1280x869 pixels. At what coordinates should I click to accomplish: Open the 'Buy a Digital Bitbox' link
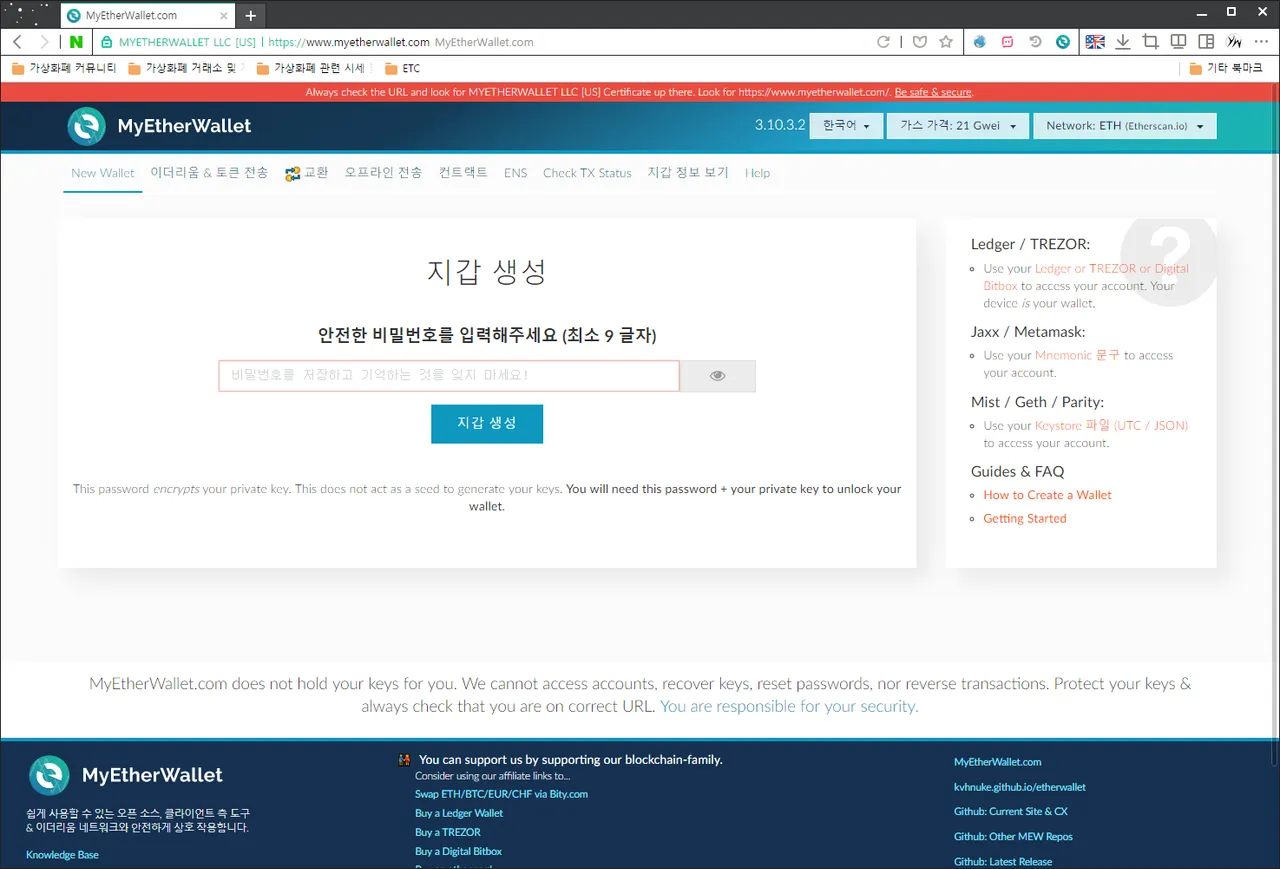pos(458,851)
